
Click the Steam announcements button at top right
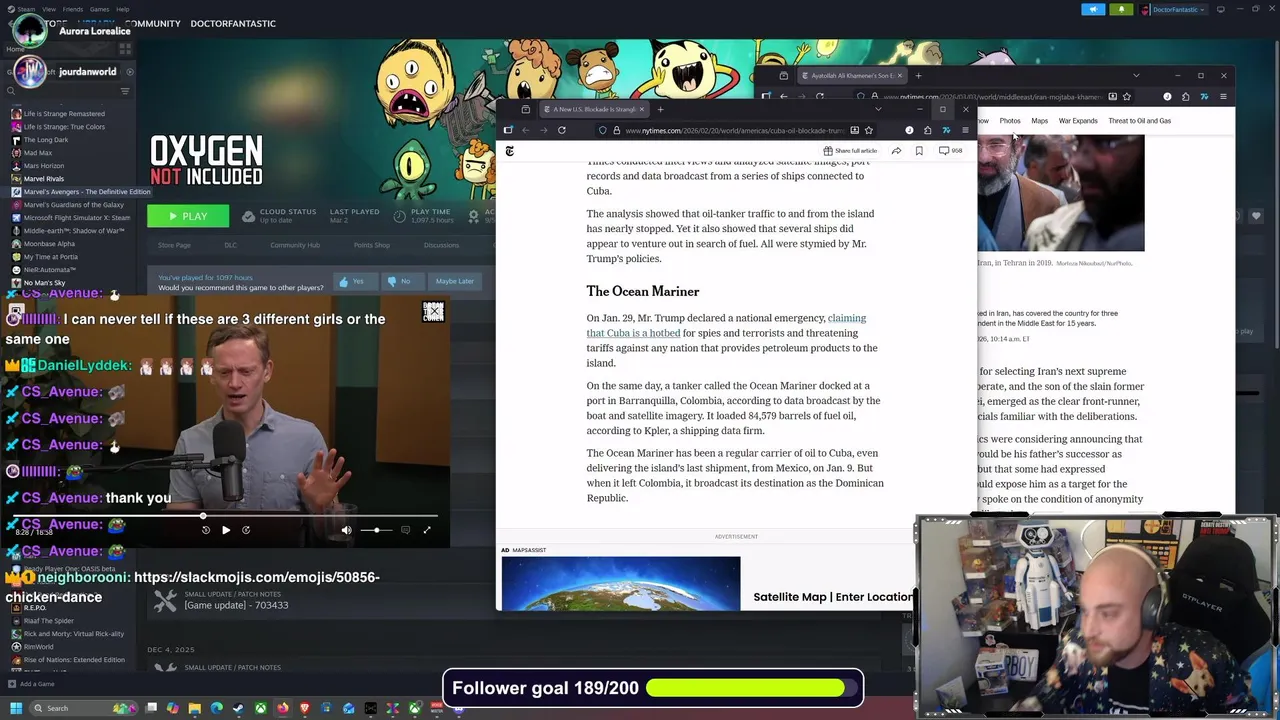tap(1093, 9)
